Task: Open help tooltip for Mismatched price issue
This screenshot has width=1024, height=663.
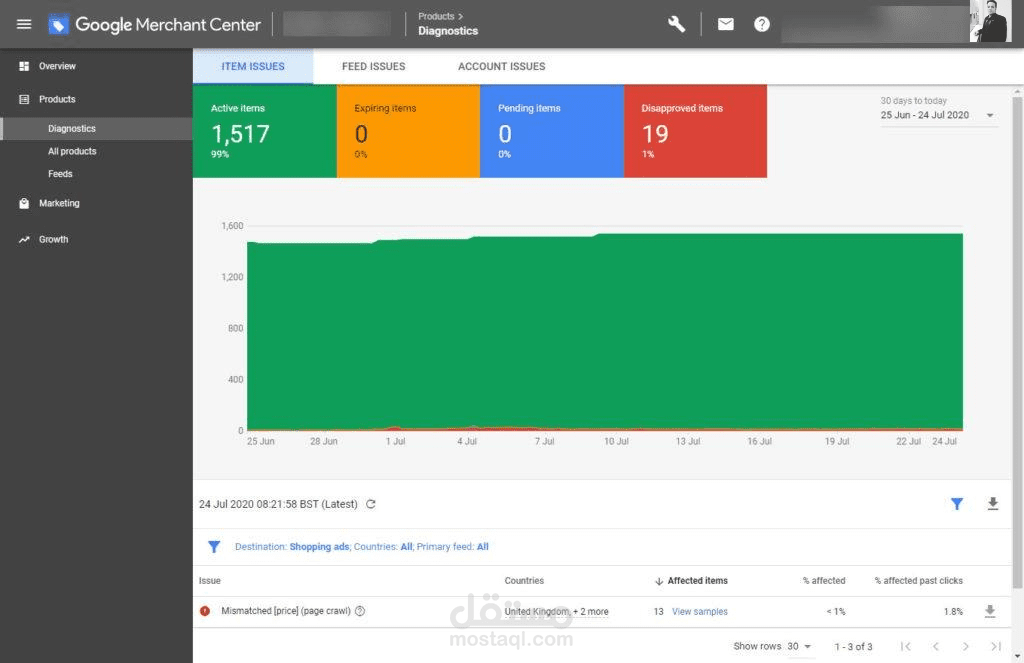Action: (x=360, y=611)
